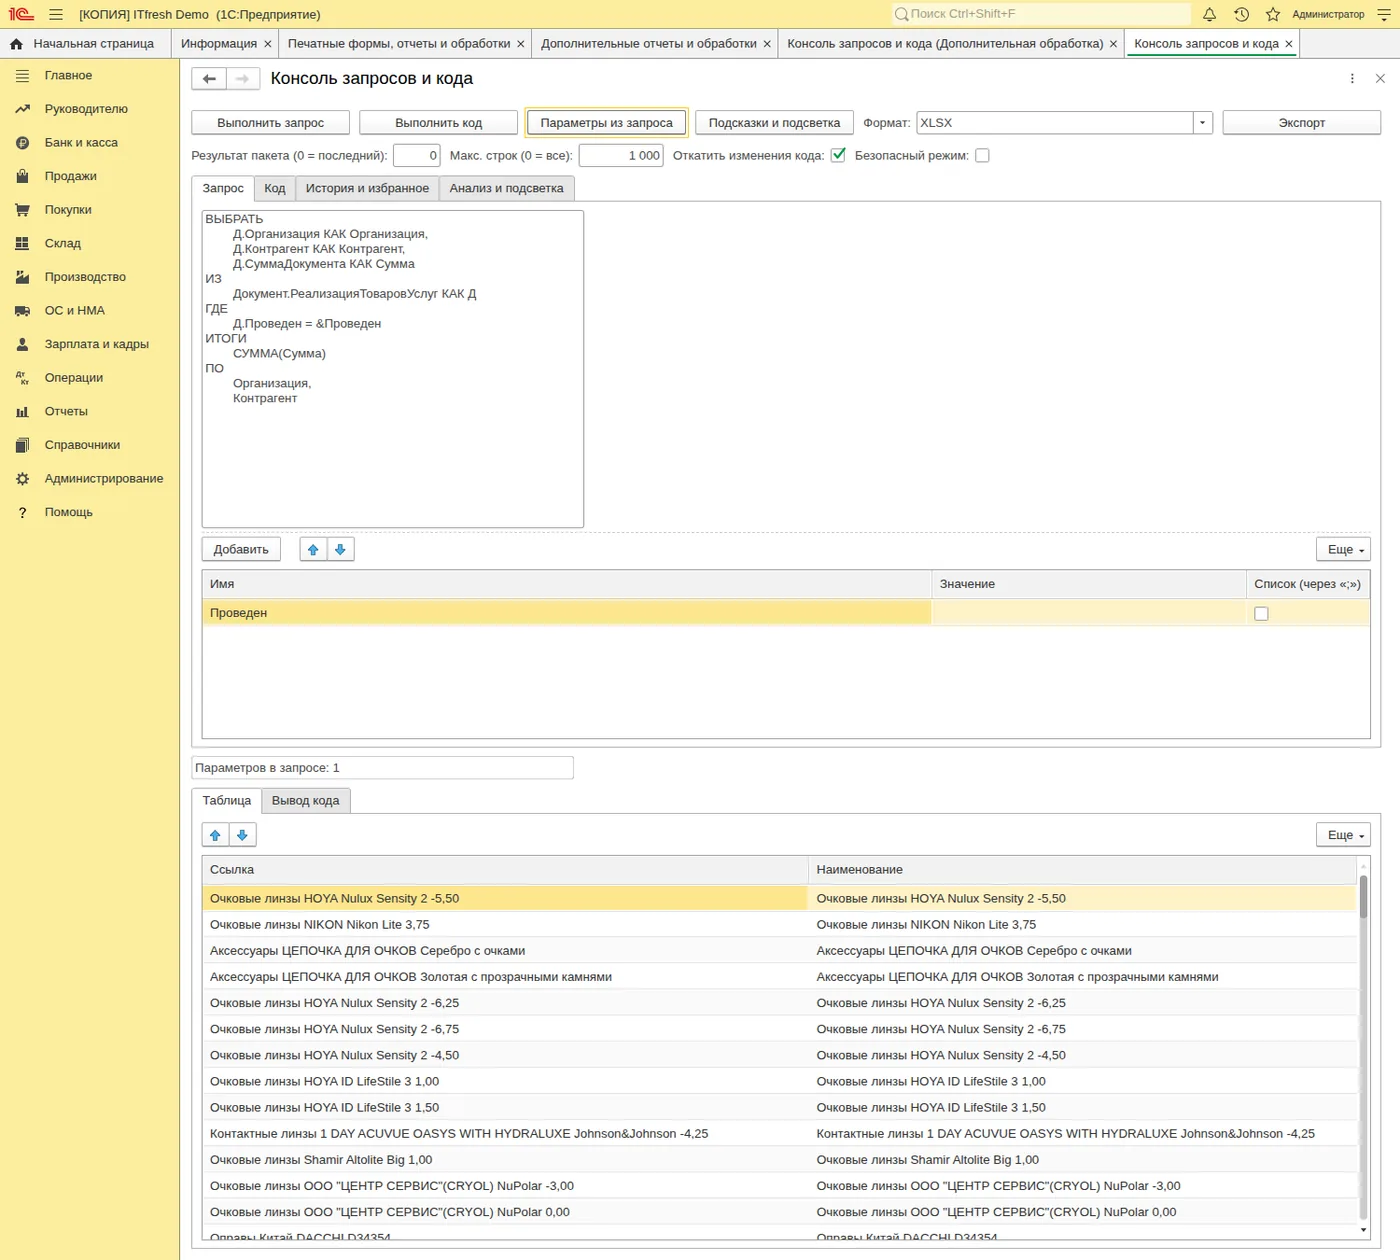This screenshot has height=1260, width=1400.
Task: Open favorites star icon
Action: coord(1273,14)
